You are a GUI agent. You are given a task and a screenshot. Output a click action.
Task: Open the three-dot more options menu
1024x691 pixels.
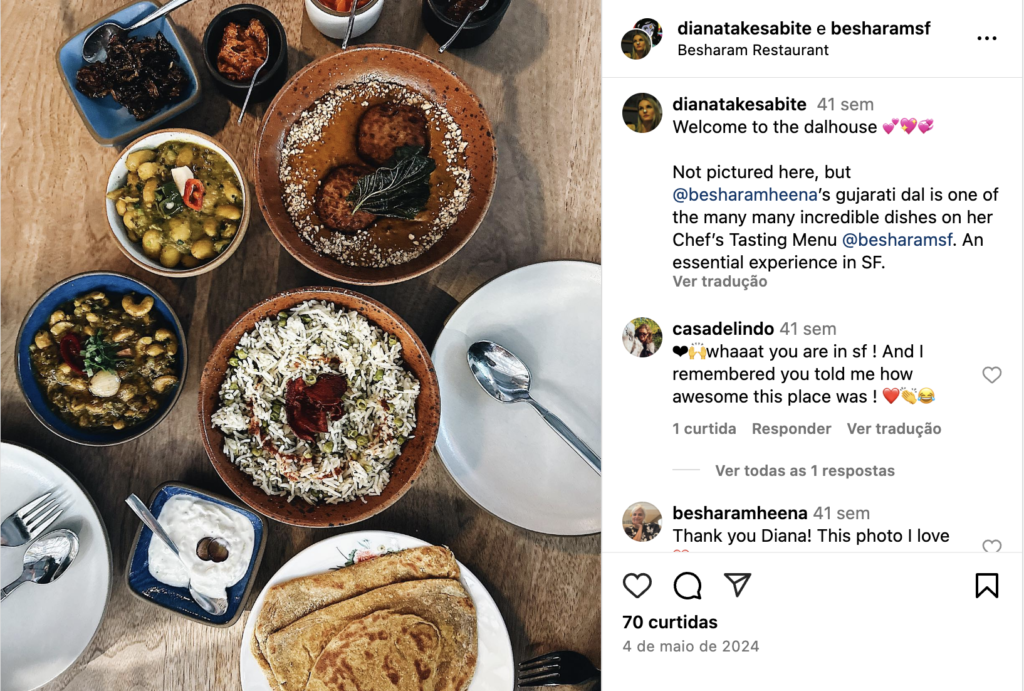click(986, 39)
